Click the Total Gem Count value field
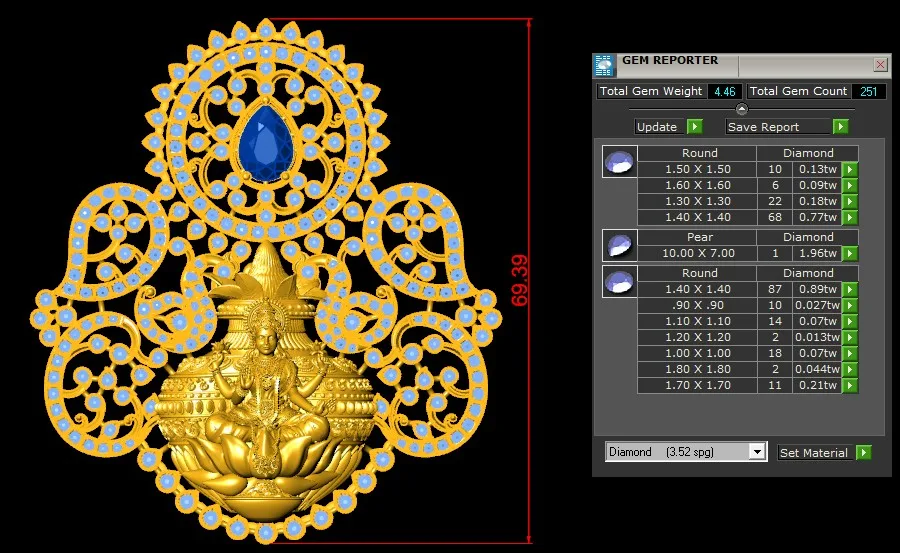The height and width of the screenshot is (553, 900). click(x=869, y=91)
